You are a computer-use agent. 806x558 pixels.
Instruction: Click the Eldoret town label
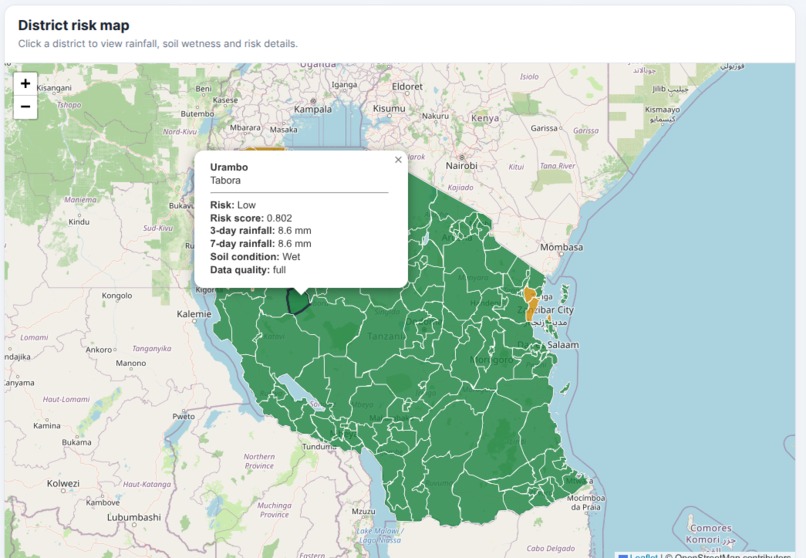point(407,87)
